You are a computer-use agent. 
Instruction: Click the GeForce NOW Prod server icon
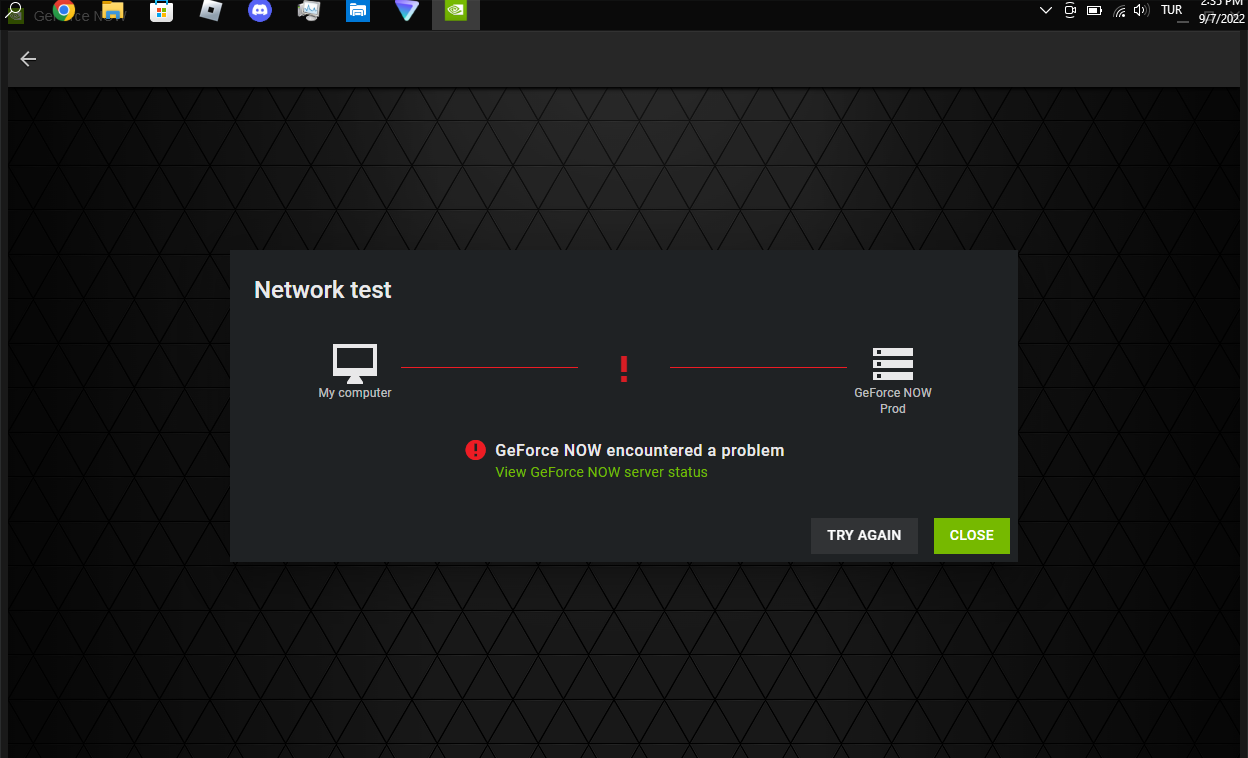(893, 364)
